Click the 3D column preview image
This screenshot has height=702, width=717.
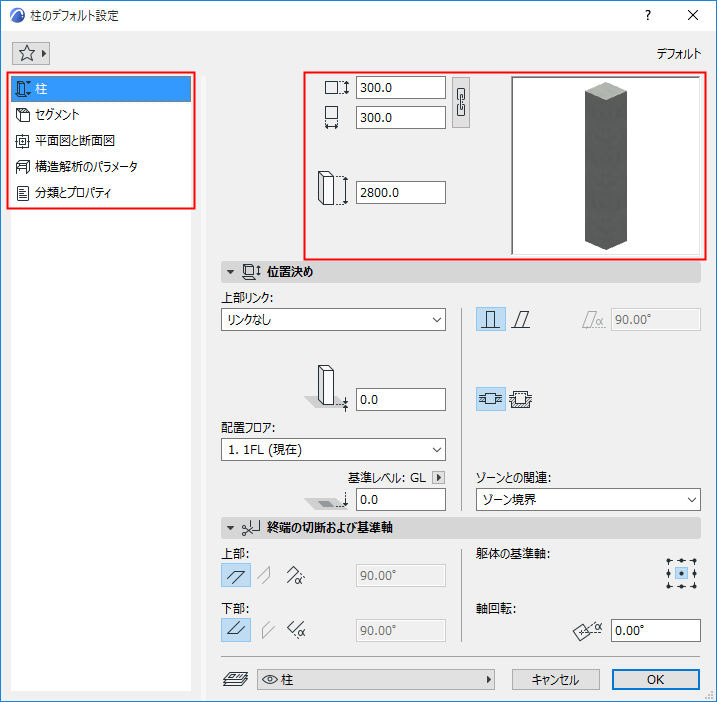pos(606,166)
